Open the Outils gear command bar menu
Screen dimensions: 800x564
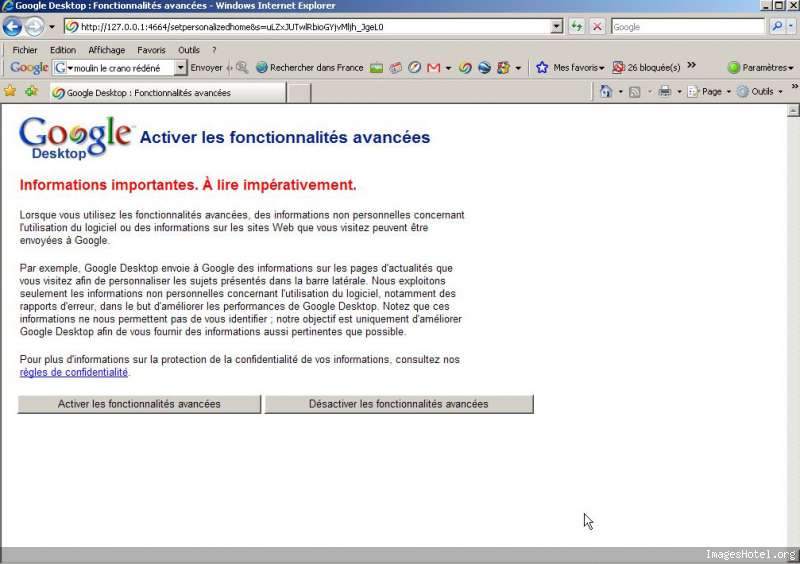(x=760, y=92)
